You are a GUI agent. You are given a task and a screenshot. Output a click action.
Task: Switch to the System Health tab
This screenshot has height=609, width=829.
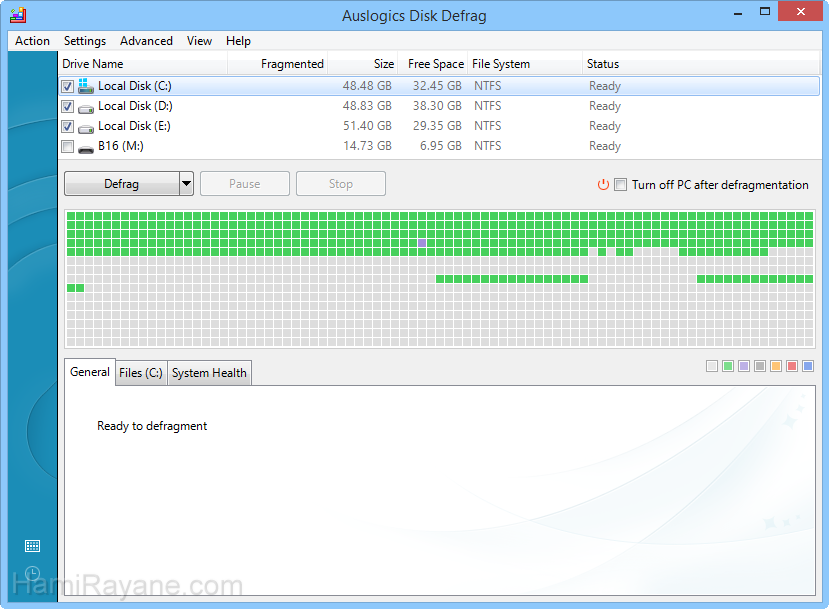tap(209, 373)
